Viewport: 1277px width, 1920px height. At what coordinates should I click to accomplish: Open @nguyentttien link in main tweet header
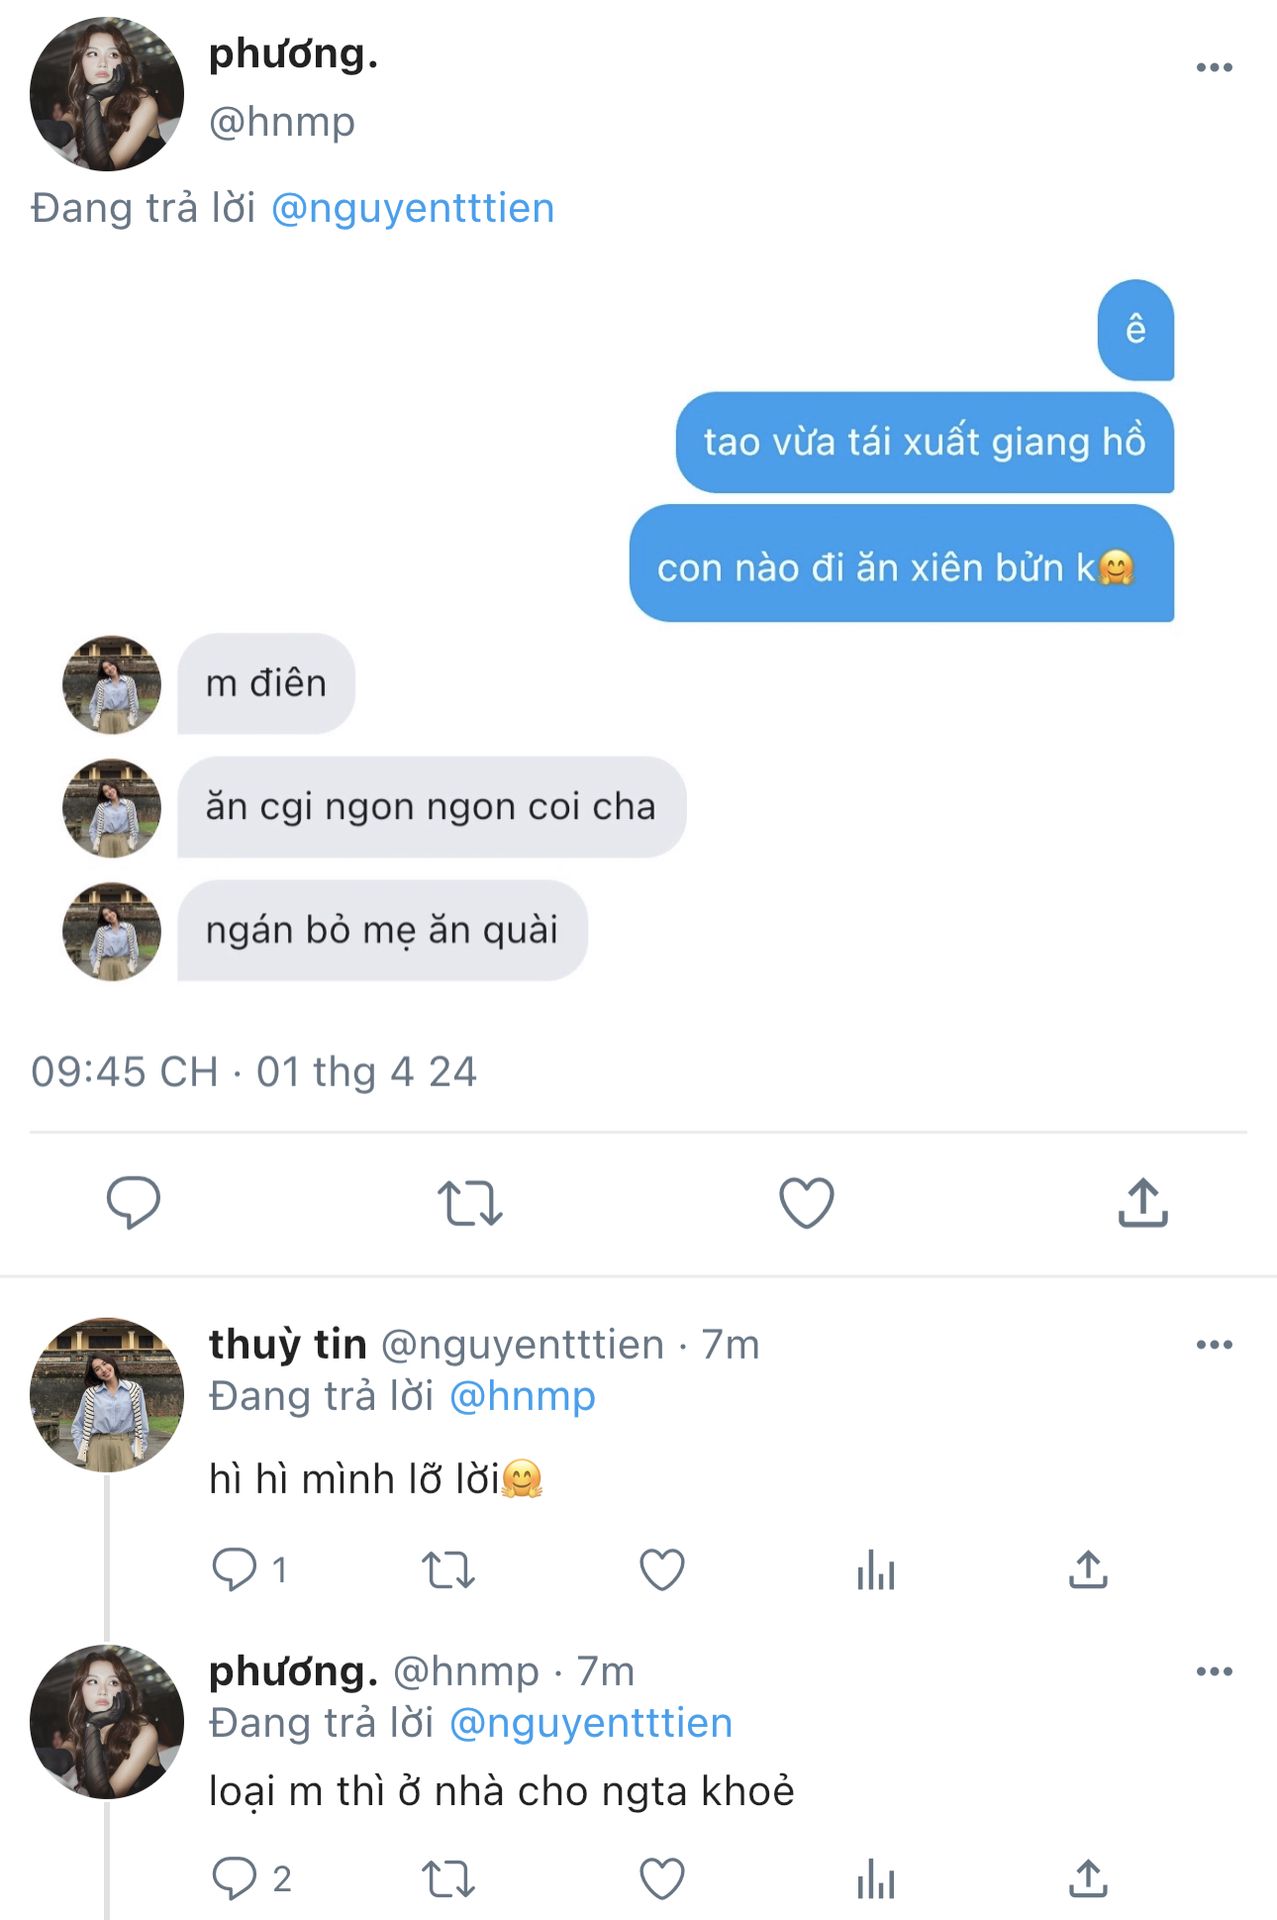[412, 208]
